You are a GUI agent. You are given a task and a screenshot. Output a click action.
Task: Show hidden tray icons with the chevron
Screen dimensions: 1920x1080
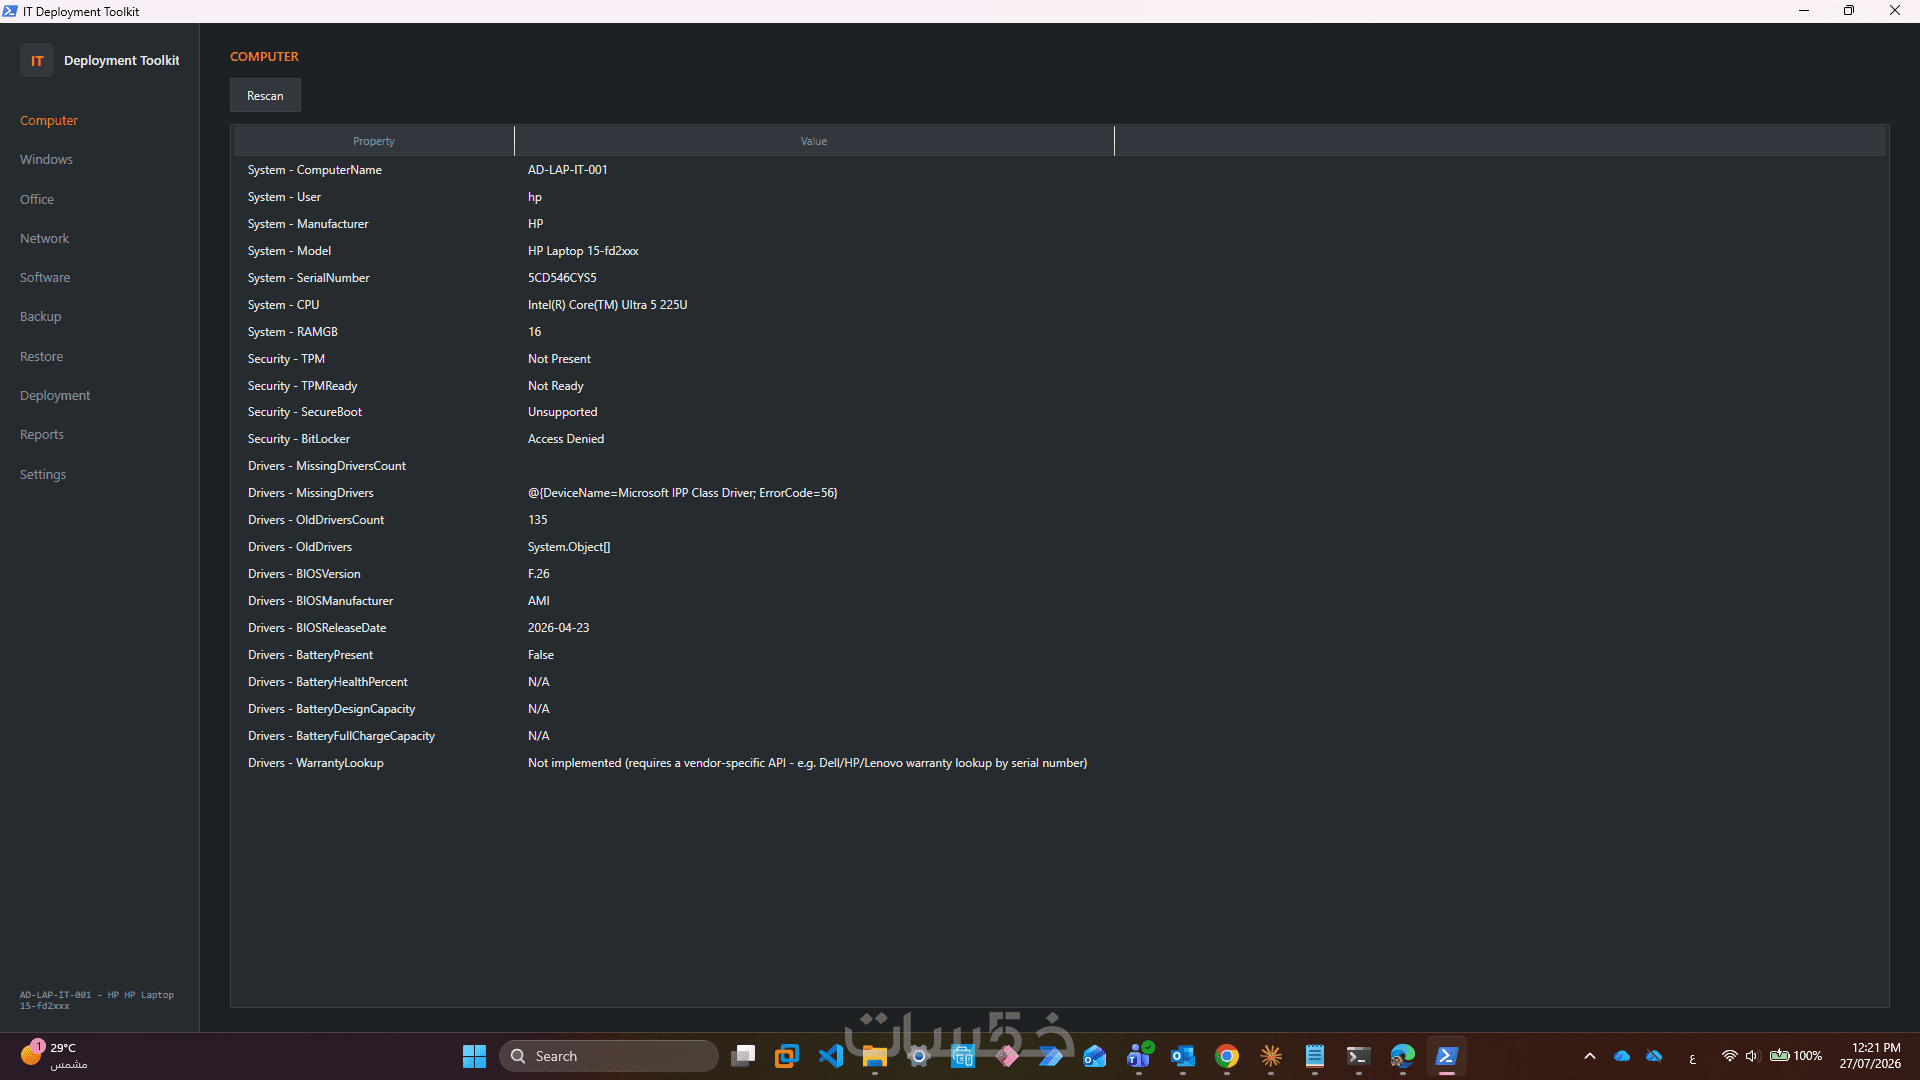click(1590, 1056)
